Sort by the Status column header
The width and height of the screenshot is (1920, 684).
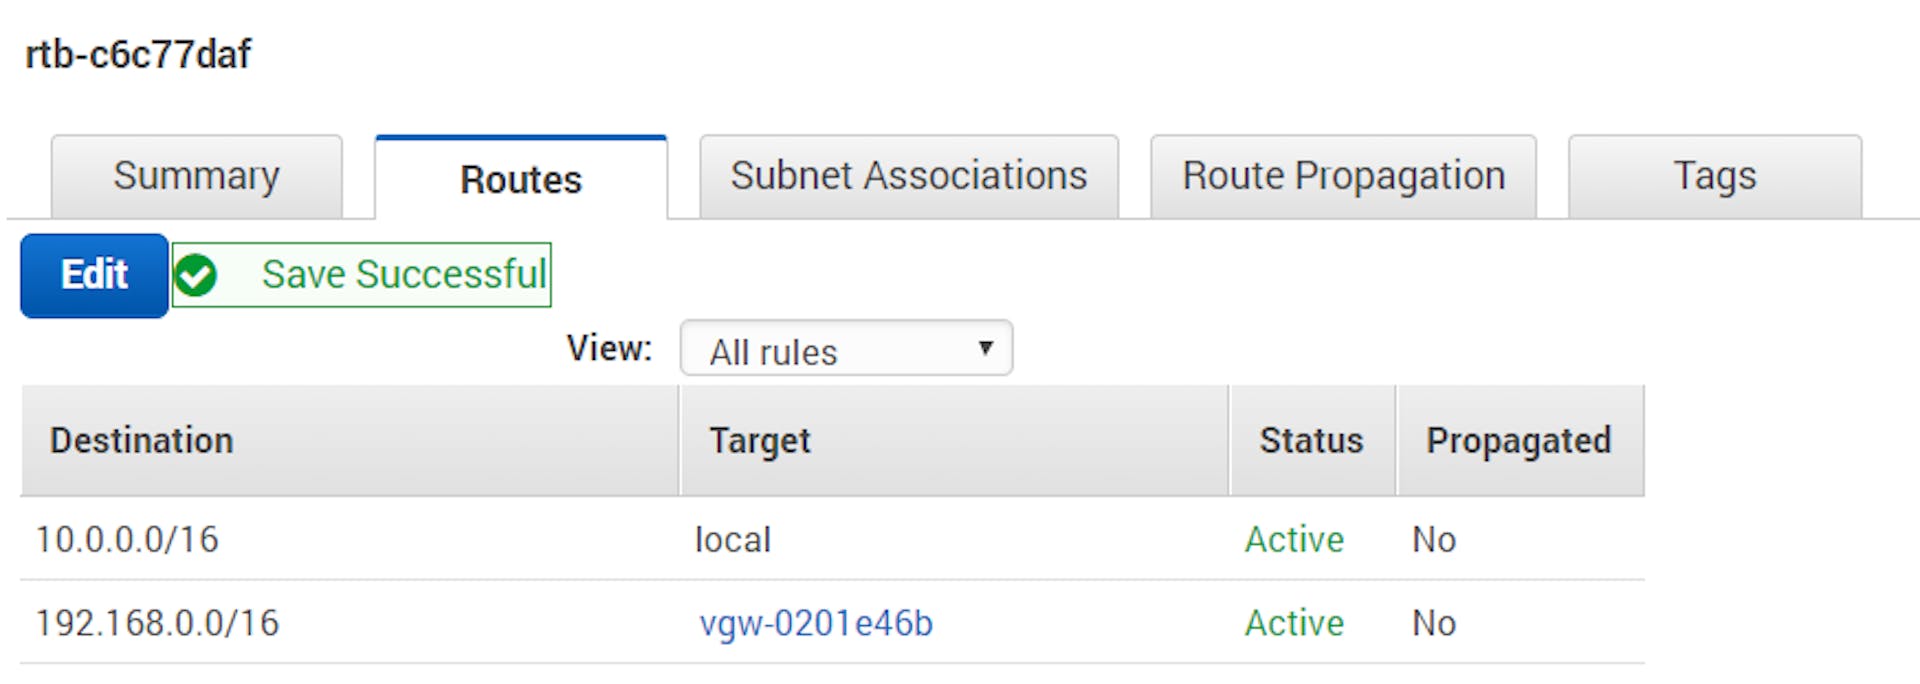[1311, 441]
